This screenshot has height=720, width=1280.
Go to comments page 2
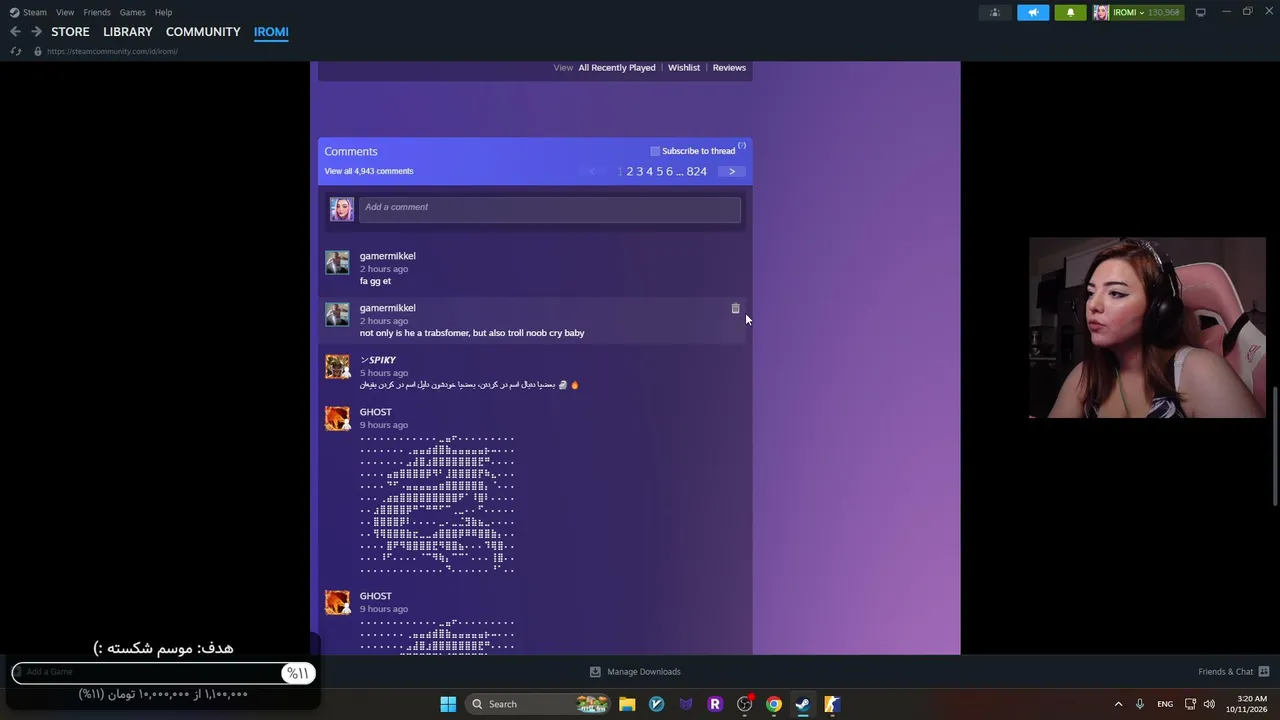[x=630, y=171]
